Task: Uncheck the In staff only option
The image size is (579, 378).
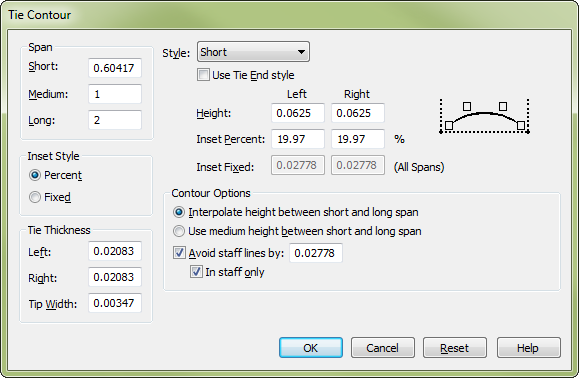Action: click(196, 272)
